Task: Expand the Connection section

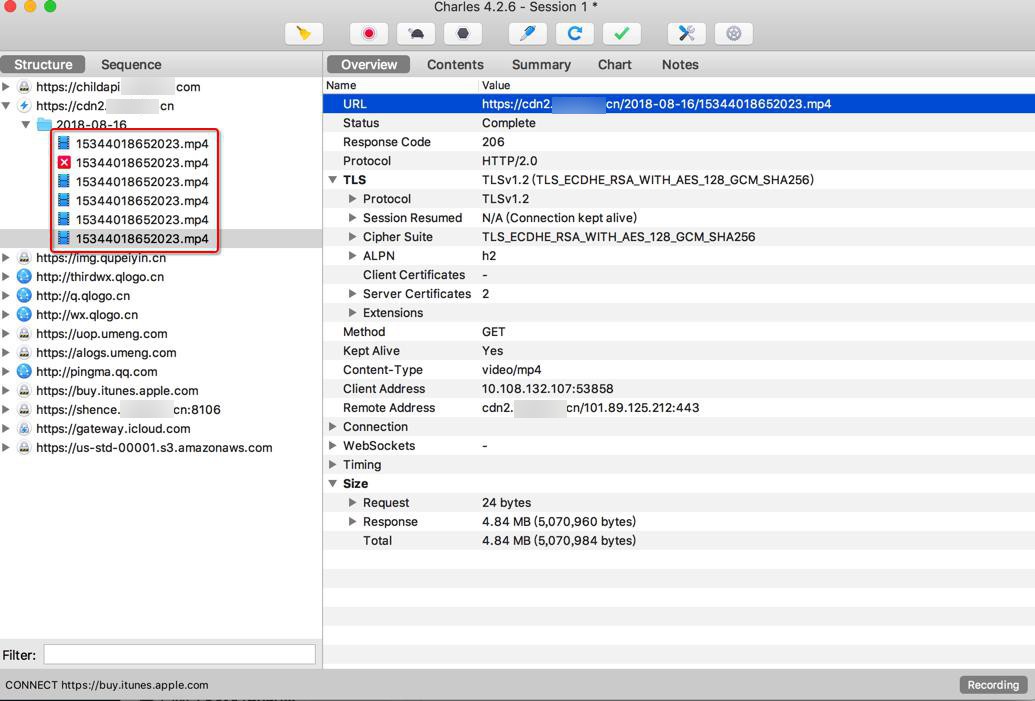Action: [x=333, y=426]
